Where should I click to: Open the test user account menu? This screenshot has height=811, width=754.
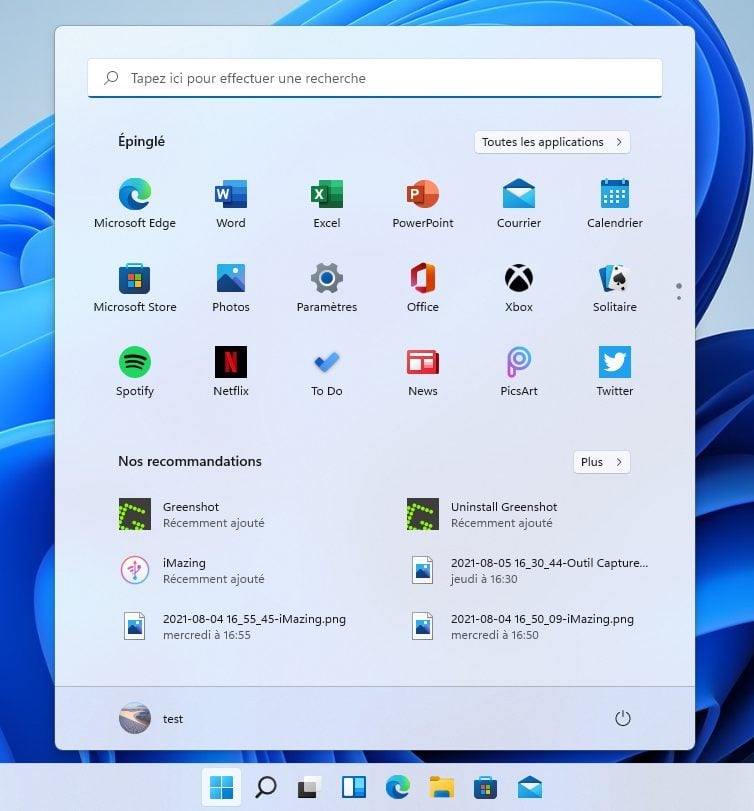[x=151, y=718]
